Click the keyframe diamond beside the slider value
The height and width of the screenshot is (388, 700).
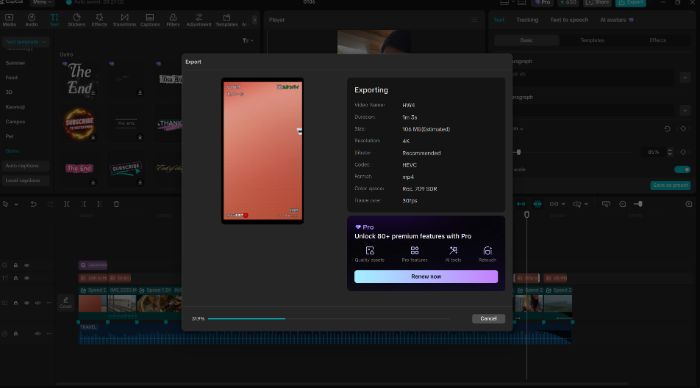tap(683, 152)
